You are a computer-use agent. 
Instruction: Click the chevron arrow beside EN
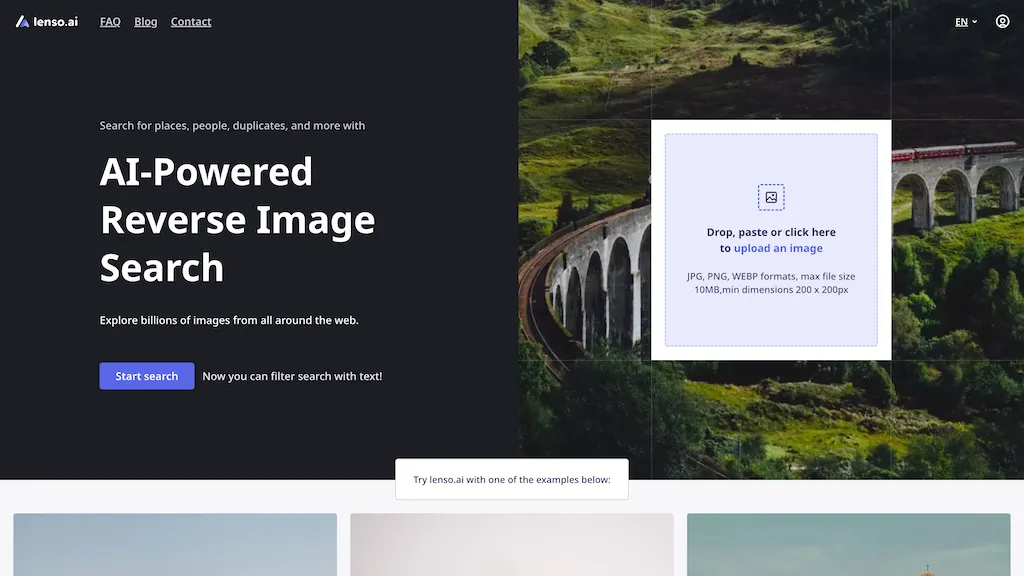[975, 22]
